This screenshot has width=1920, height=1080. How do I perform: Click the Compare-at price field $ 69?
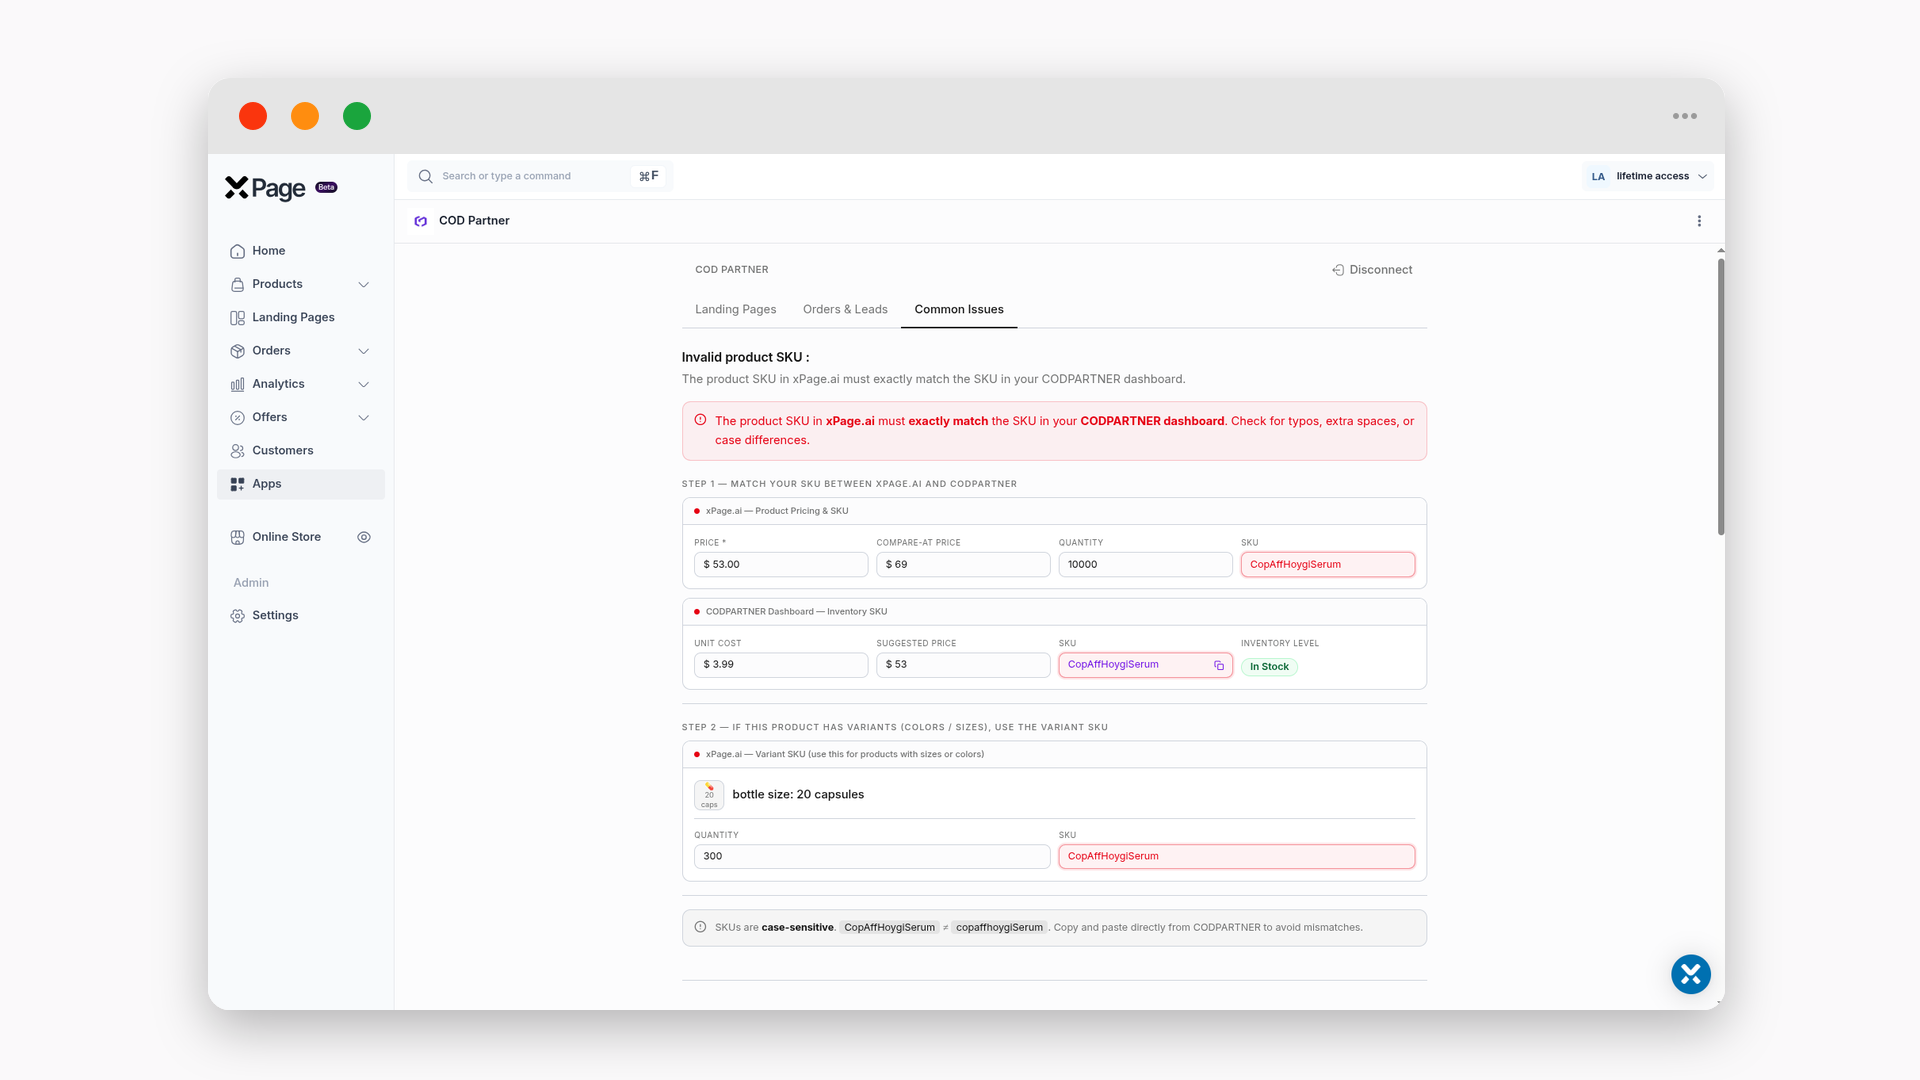[x=963, y=564]
